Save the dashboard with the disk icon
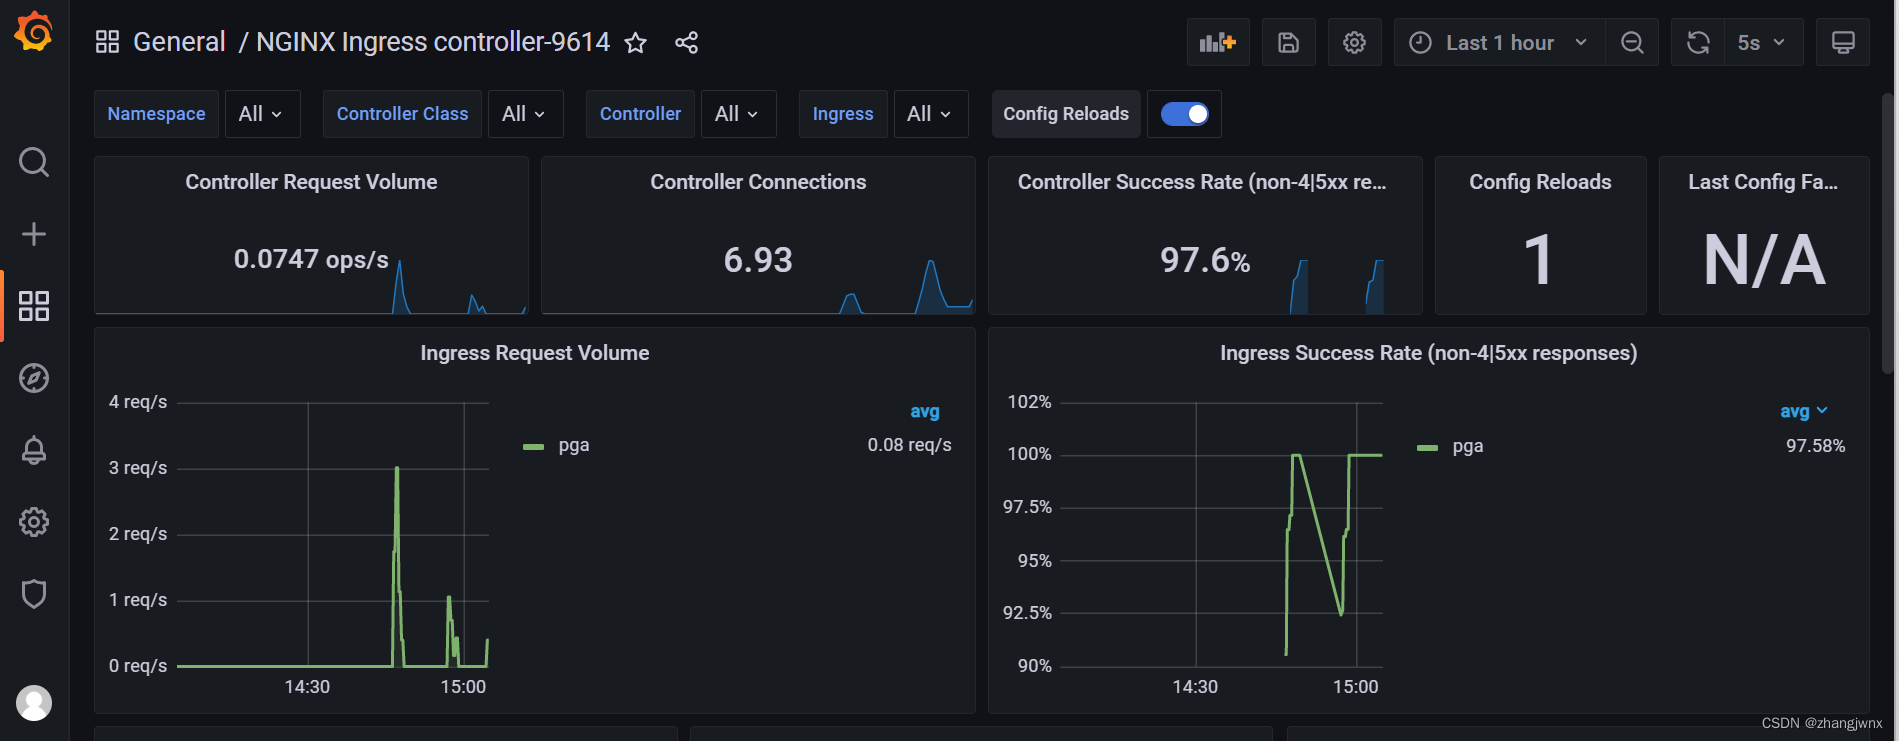 click(x=1289, y=42)
